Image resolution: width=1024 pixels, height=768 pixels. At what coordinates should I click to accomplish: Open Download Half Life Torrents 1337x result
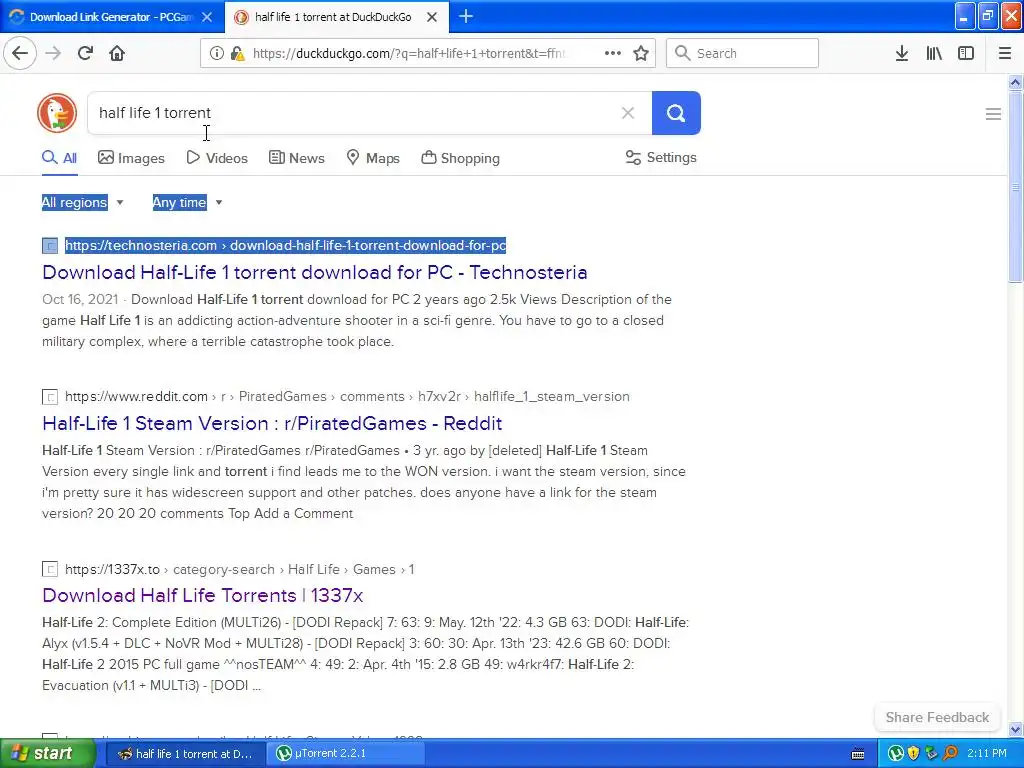click(x=202, y=596)
